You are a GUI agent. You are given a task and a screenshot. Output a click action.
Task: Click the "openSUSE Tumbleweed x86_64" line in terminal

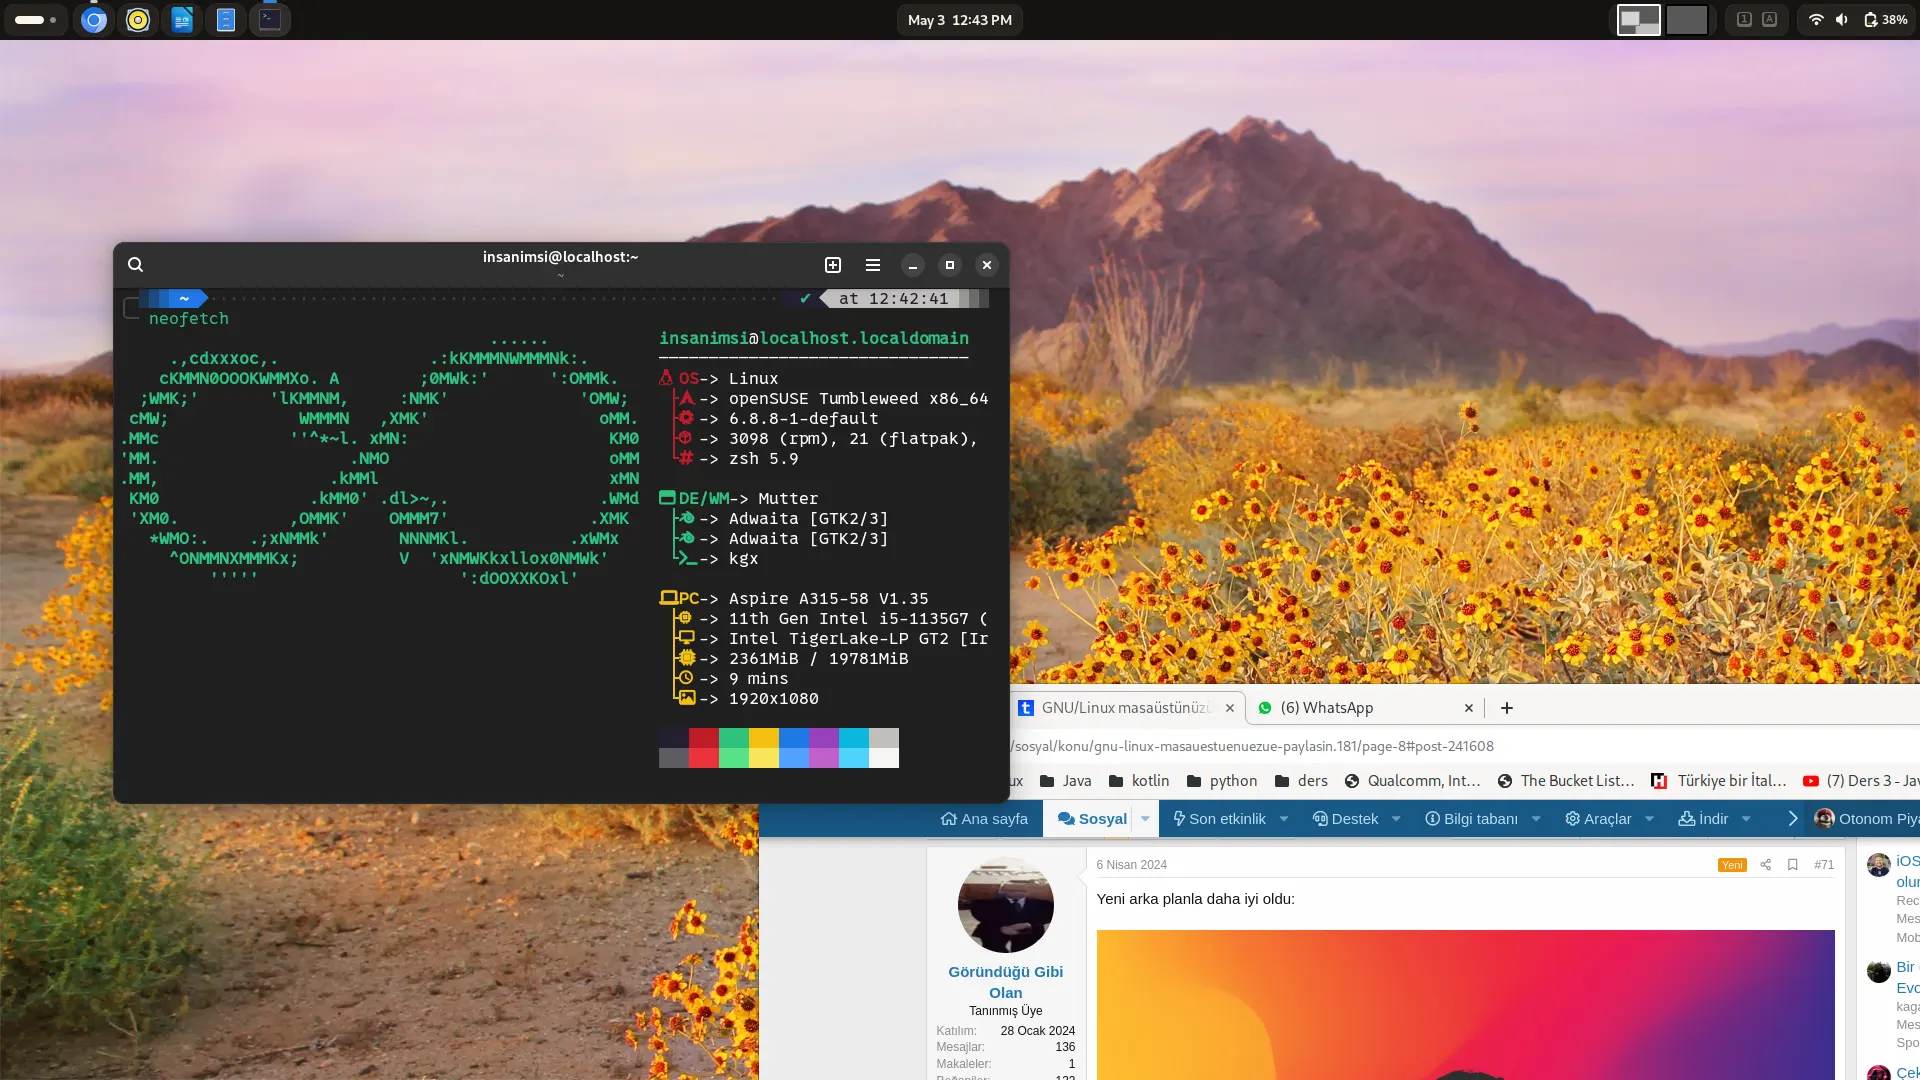tap(858, 399)
